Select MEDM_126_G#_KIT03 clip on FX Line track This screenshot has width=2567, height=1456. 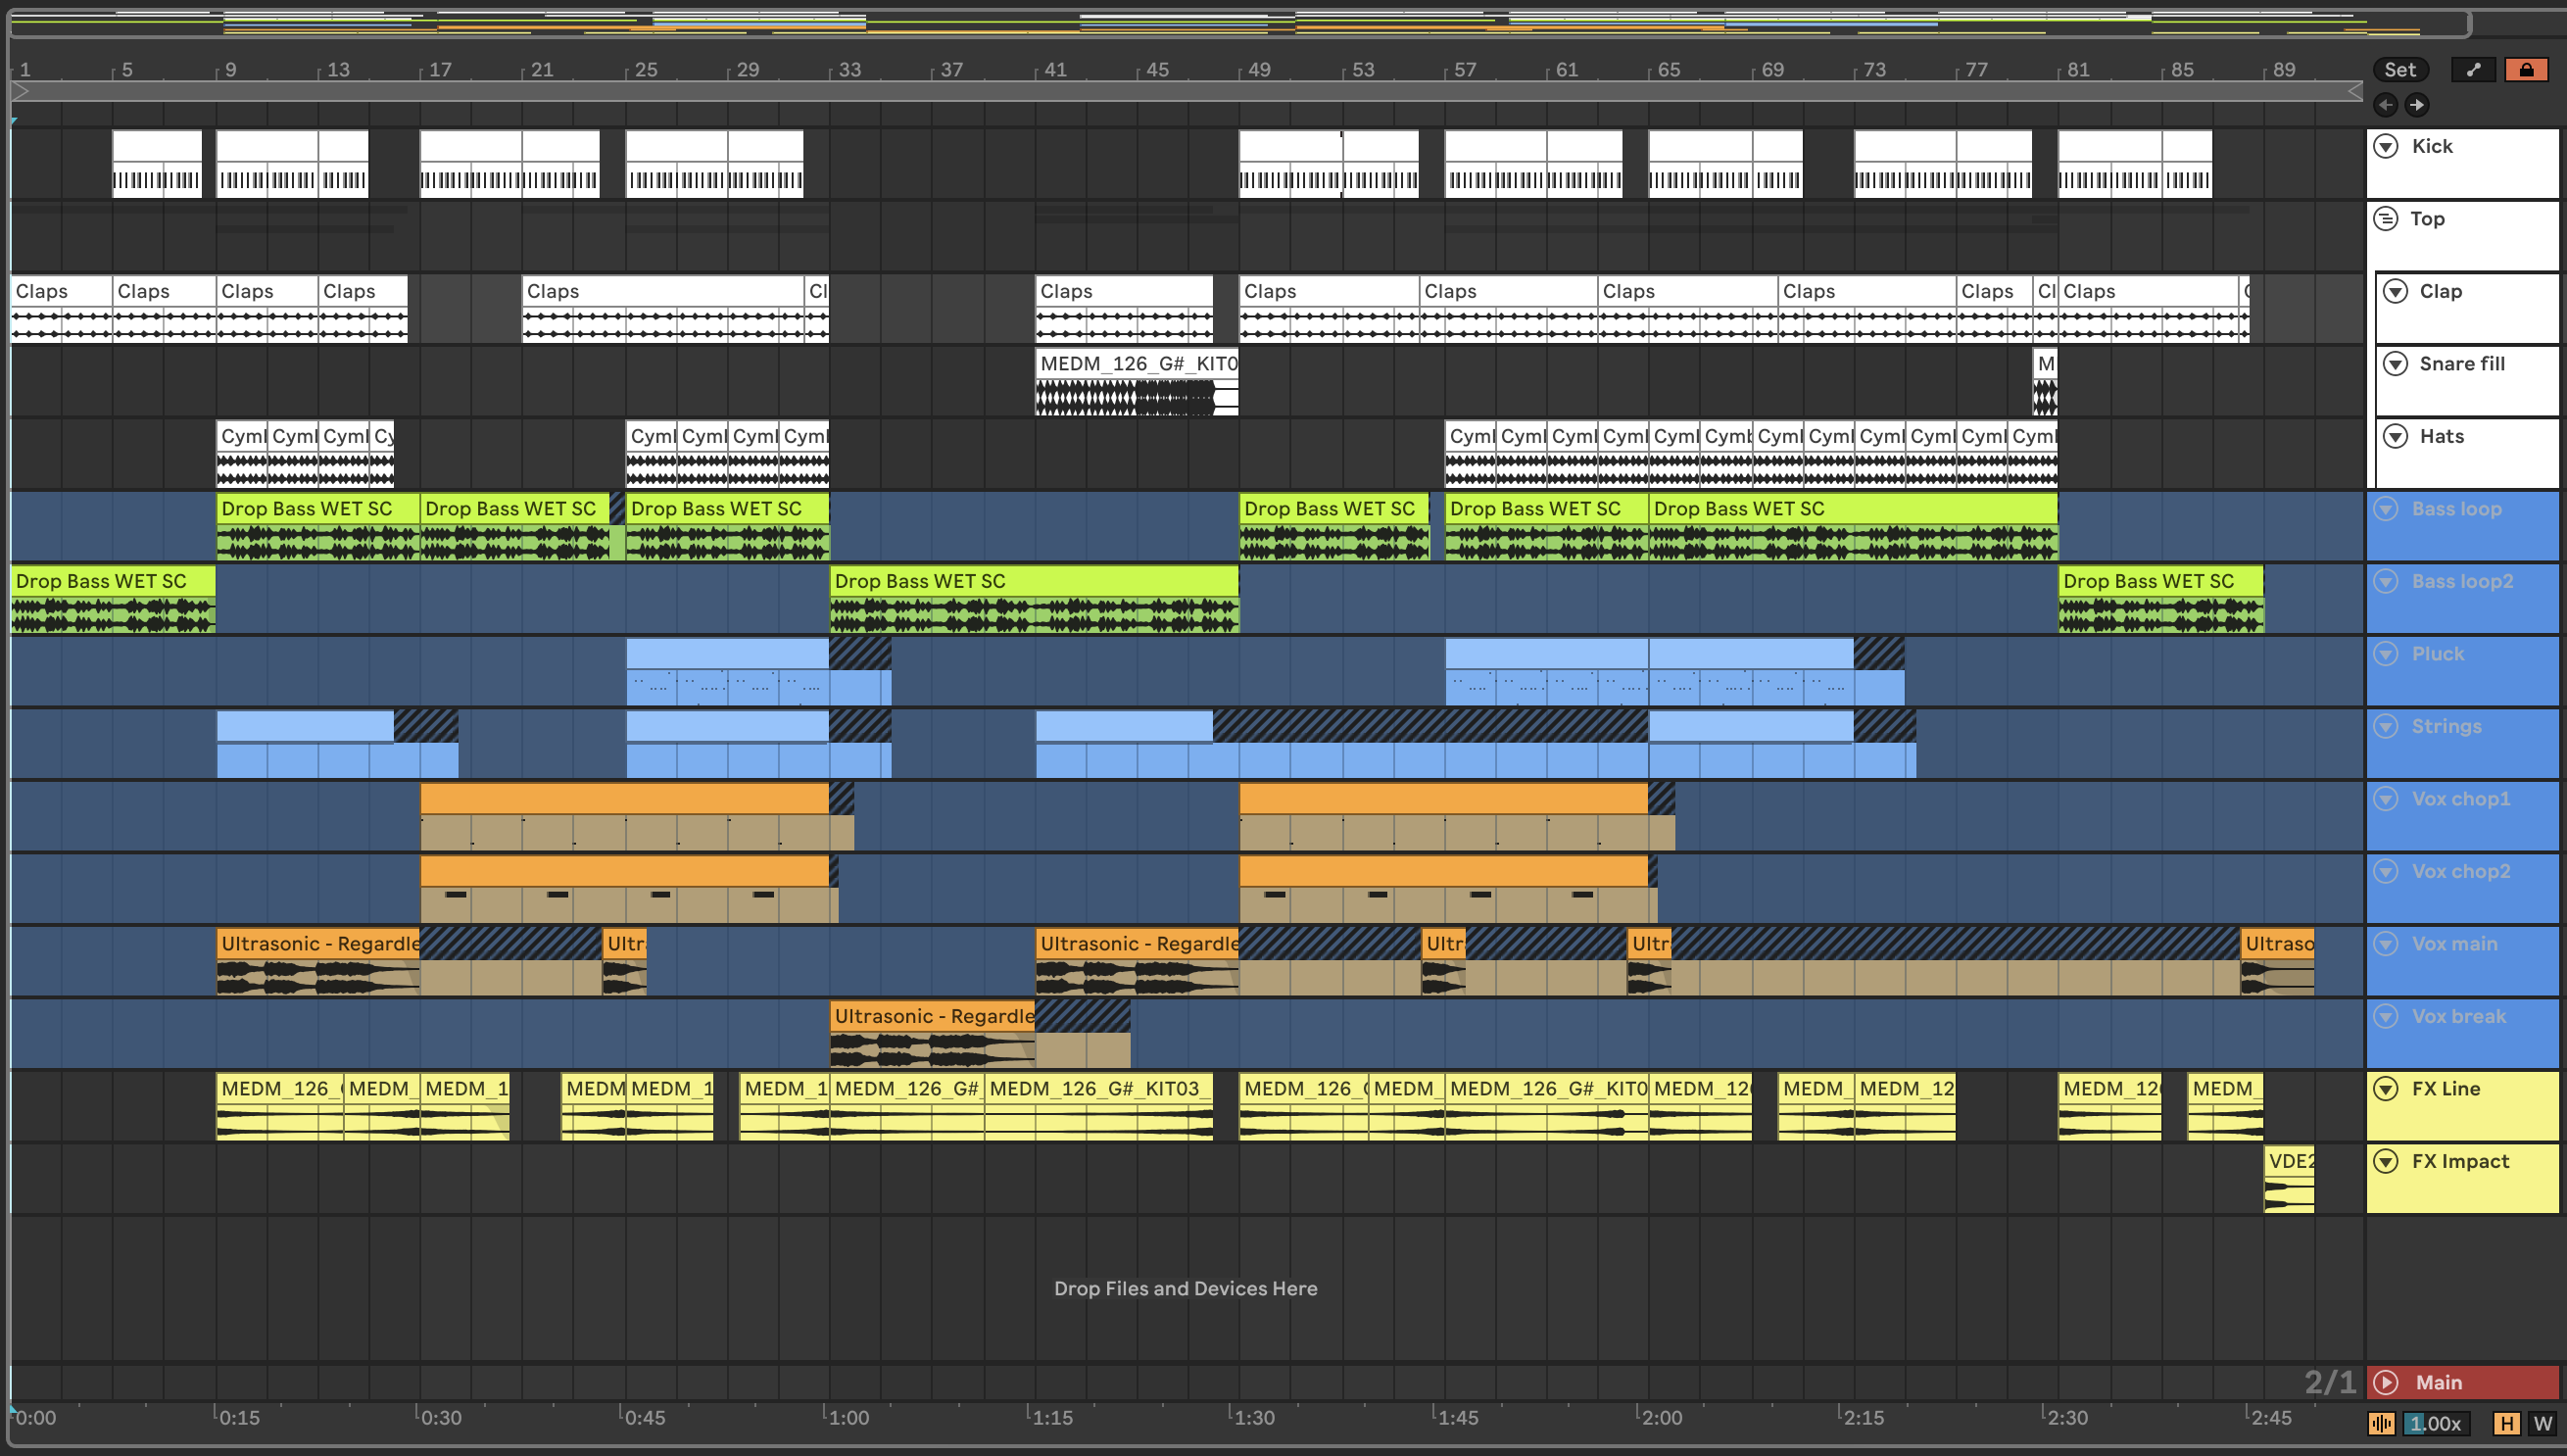tap(1099, 1106)
